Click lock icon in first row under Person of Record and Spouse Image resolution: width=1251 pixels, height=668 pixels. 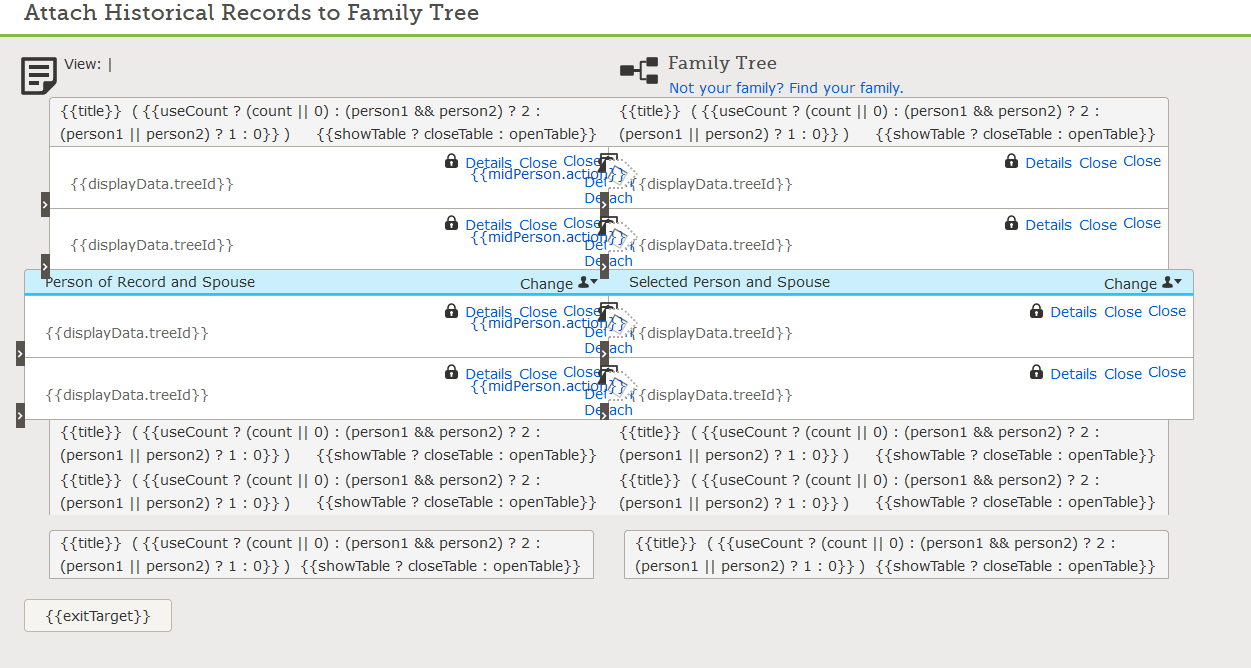(451, 311)
